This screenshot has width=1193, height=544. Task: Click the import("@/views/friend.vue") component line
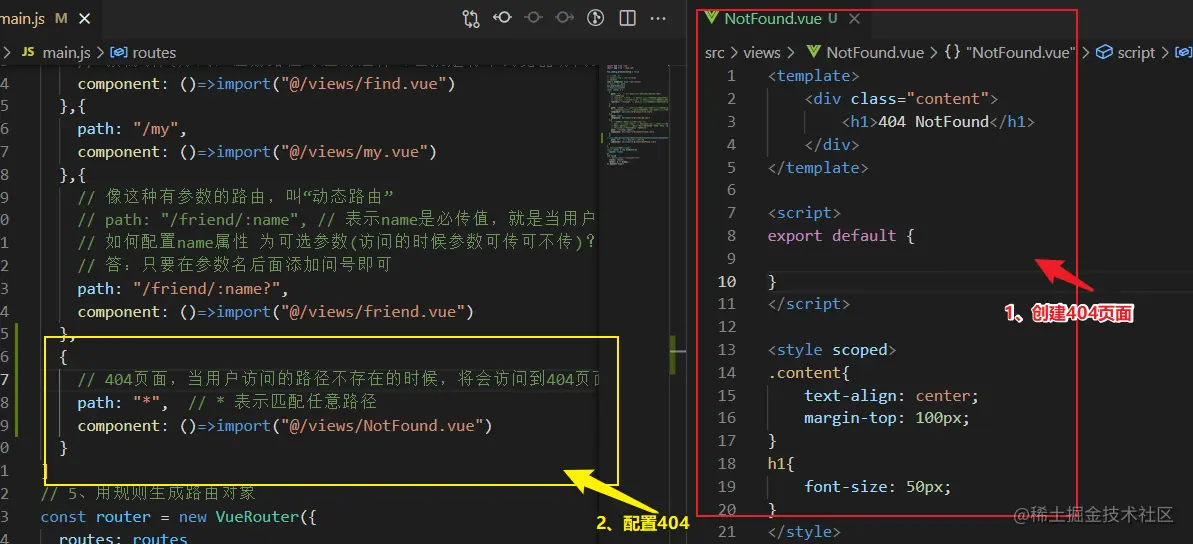pos(275,311)
